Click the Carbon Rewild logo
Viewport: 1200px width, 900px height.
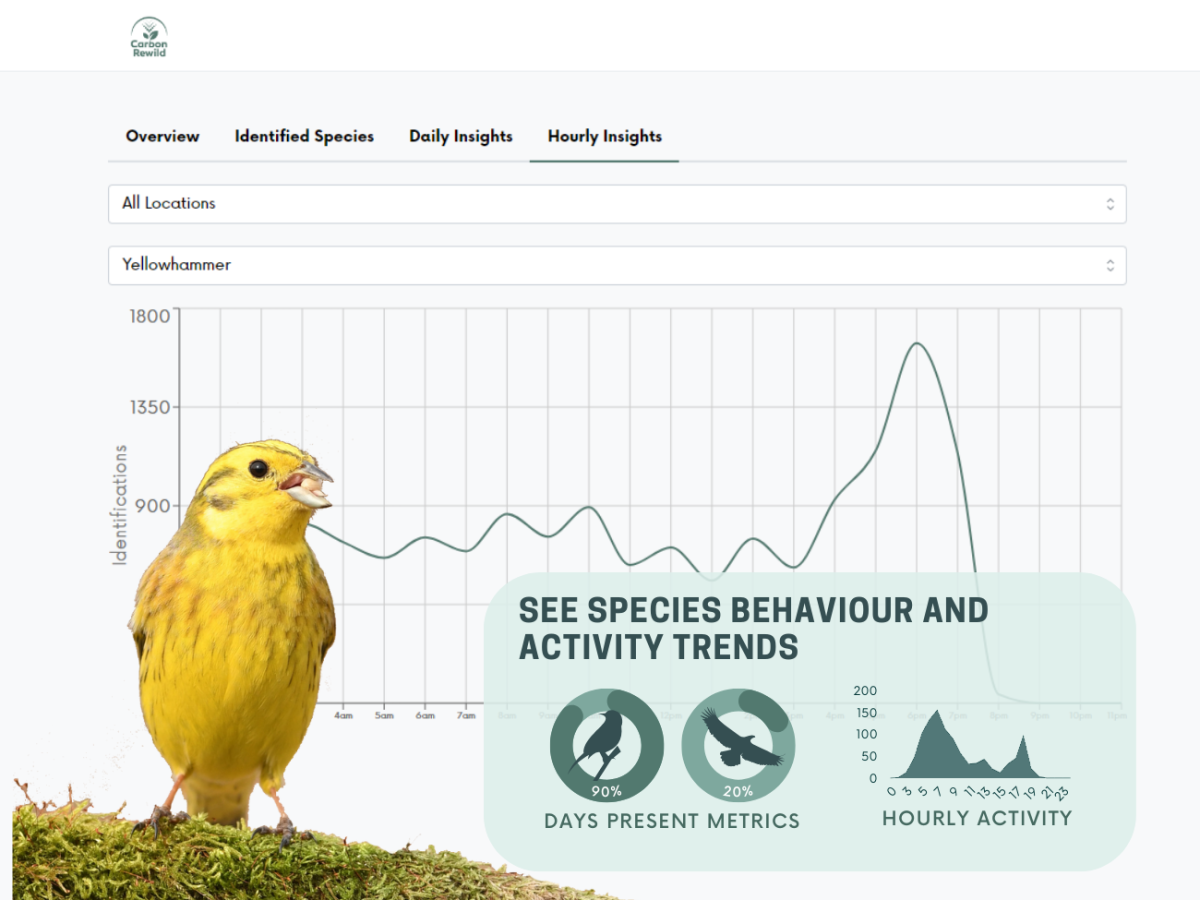pos(148,35)
